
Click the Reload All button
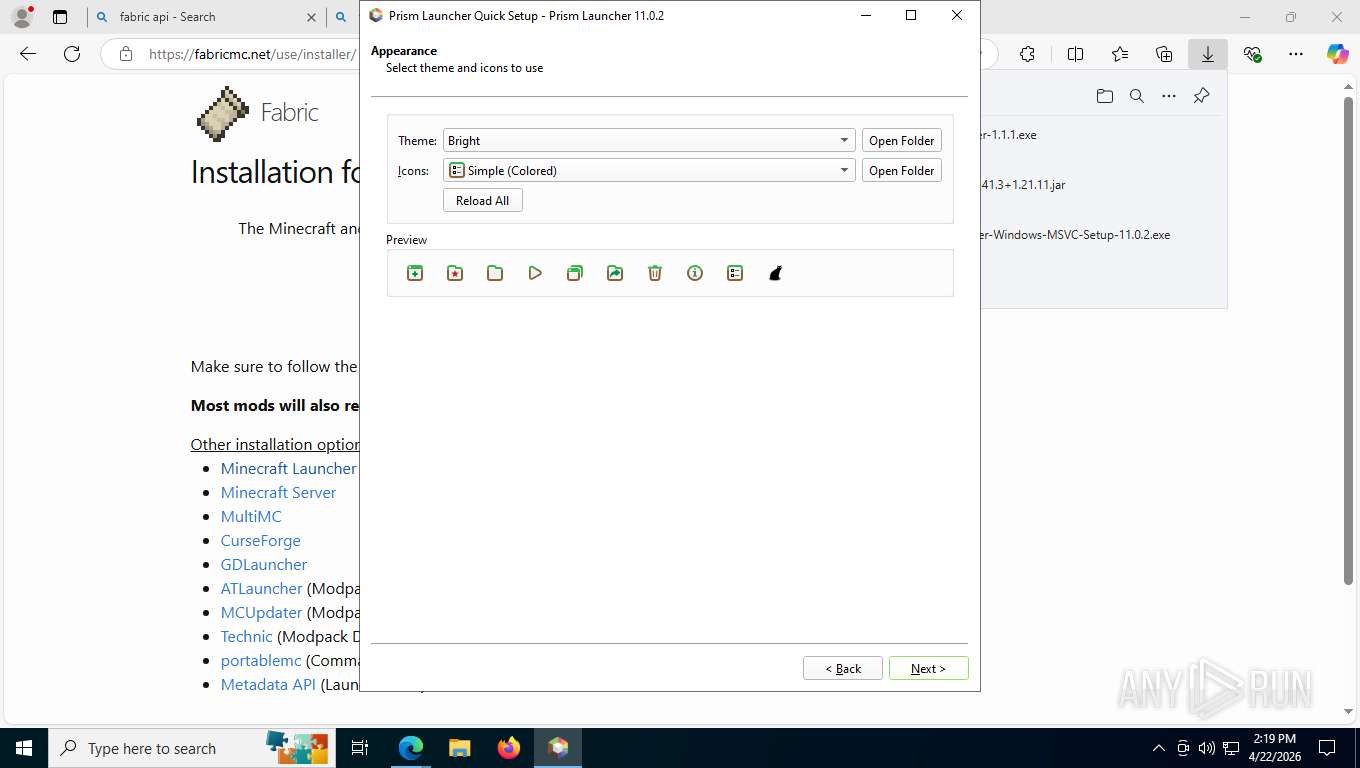pos(482,201)
